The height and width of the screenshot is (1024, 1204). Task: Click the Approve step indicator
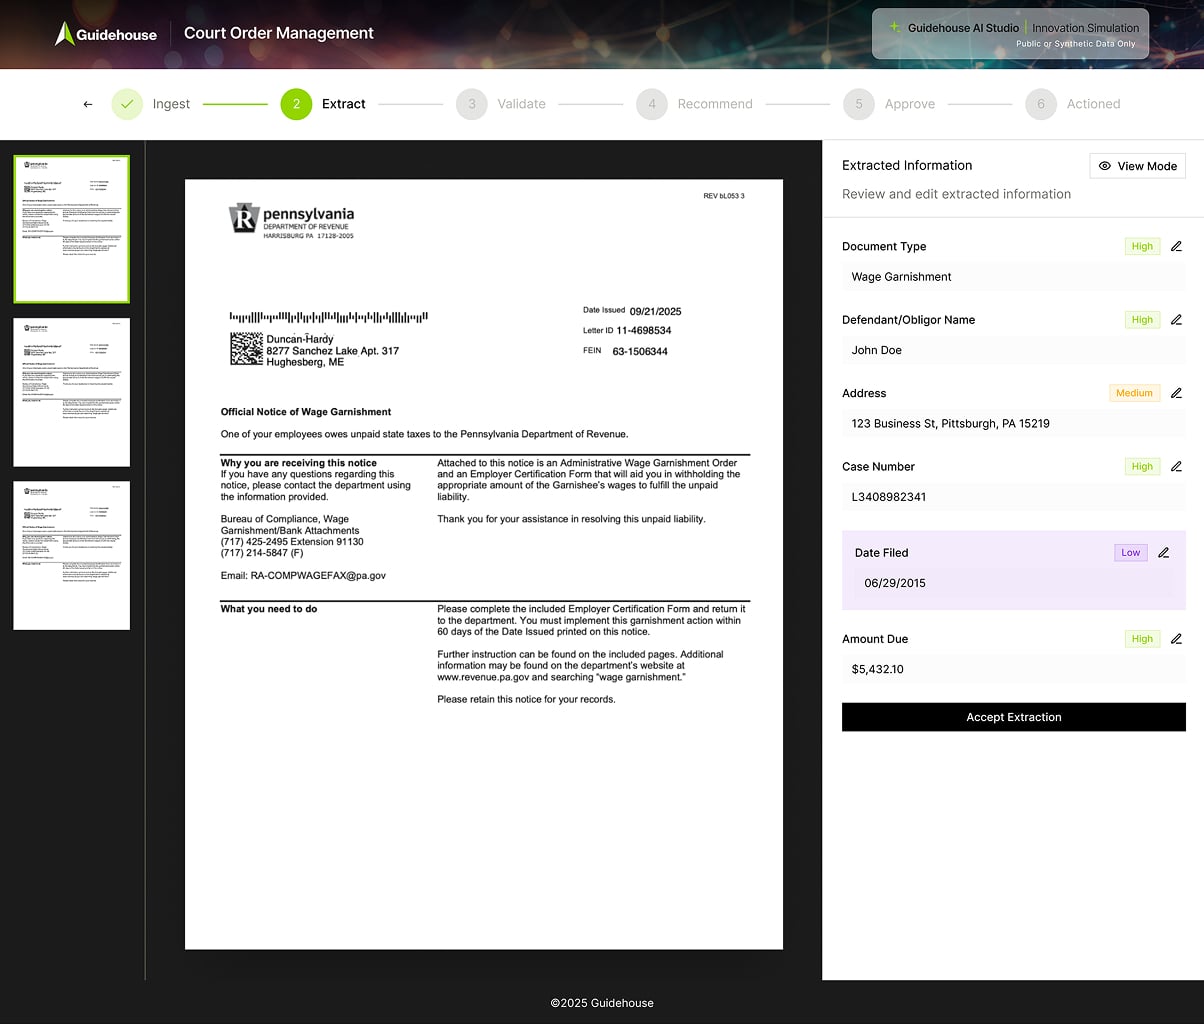(858, 103)
